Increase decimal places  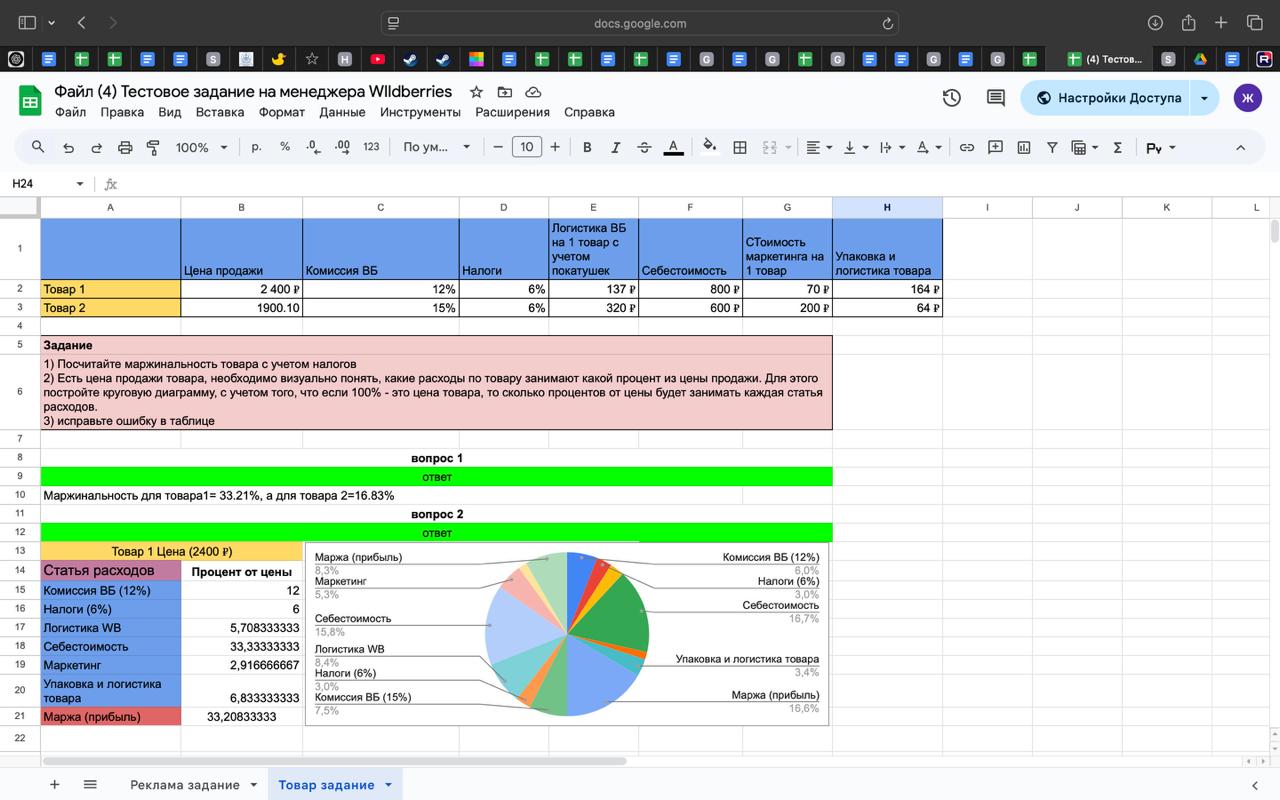coord(342,147)
